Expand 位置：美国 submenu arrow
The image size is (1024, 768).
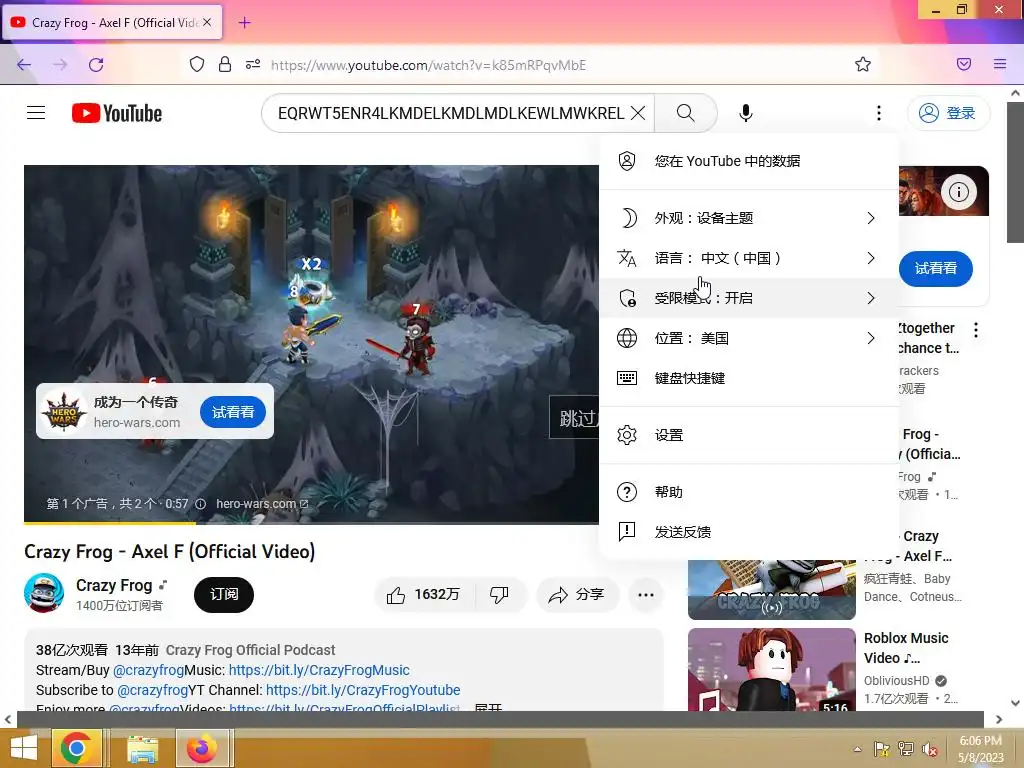coord(871,338)
